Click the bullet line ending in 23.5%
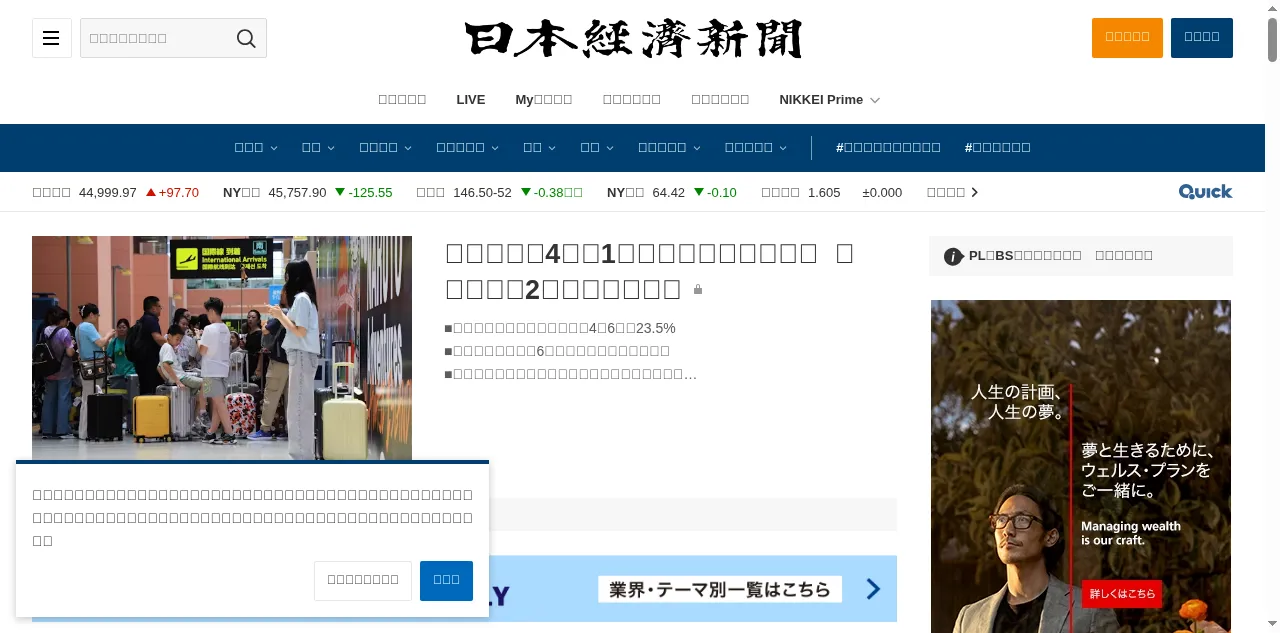 point(560,328)
